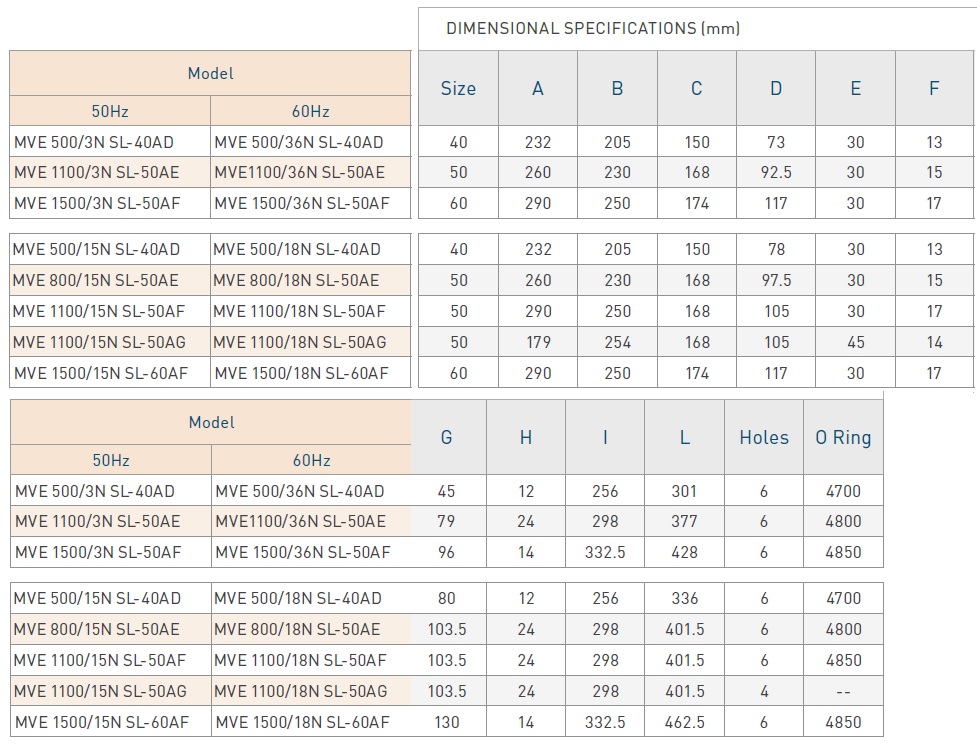The image size is (977, 753).
Task: Click the '--' O Ring cell
Action: (x=843, y=692)
